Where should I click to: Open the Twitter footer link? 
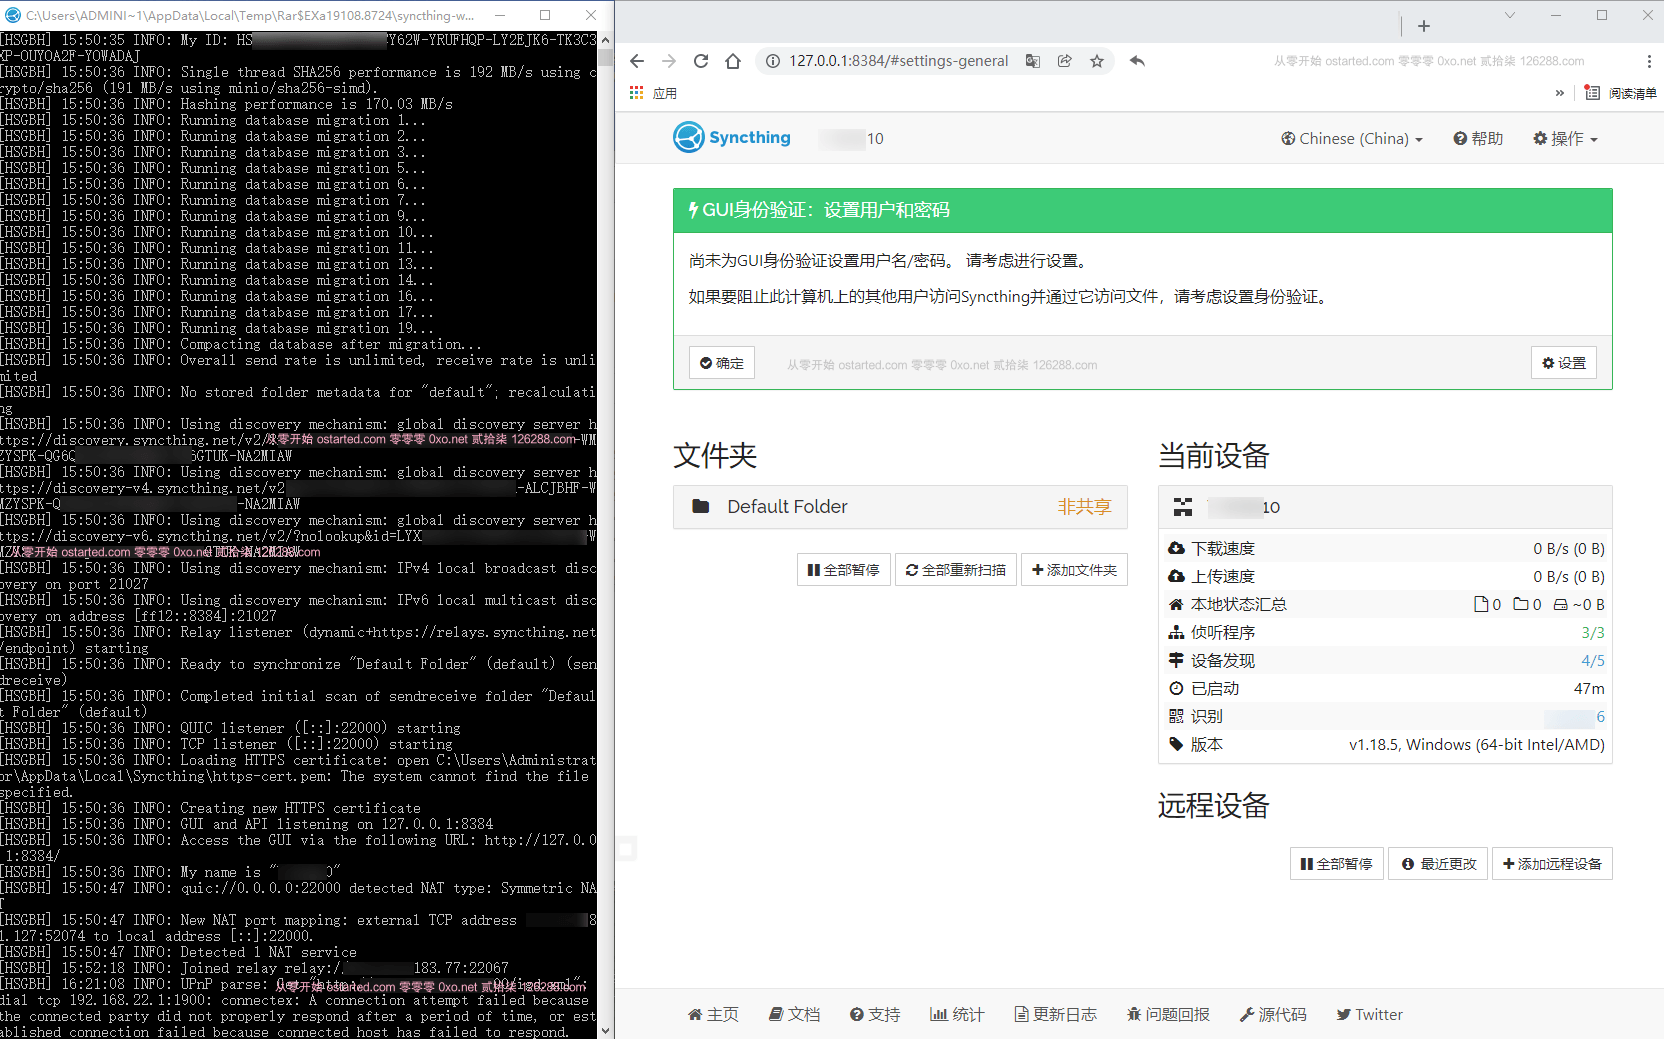1369,1014
